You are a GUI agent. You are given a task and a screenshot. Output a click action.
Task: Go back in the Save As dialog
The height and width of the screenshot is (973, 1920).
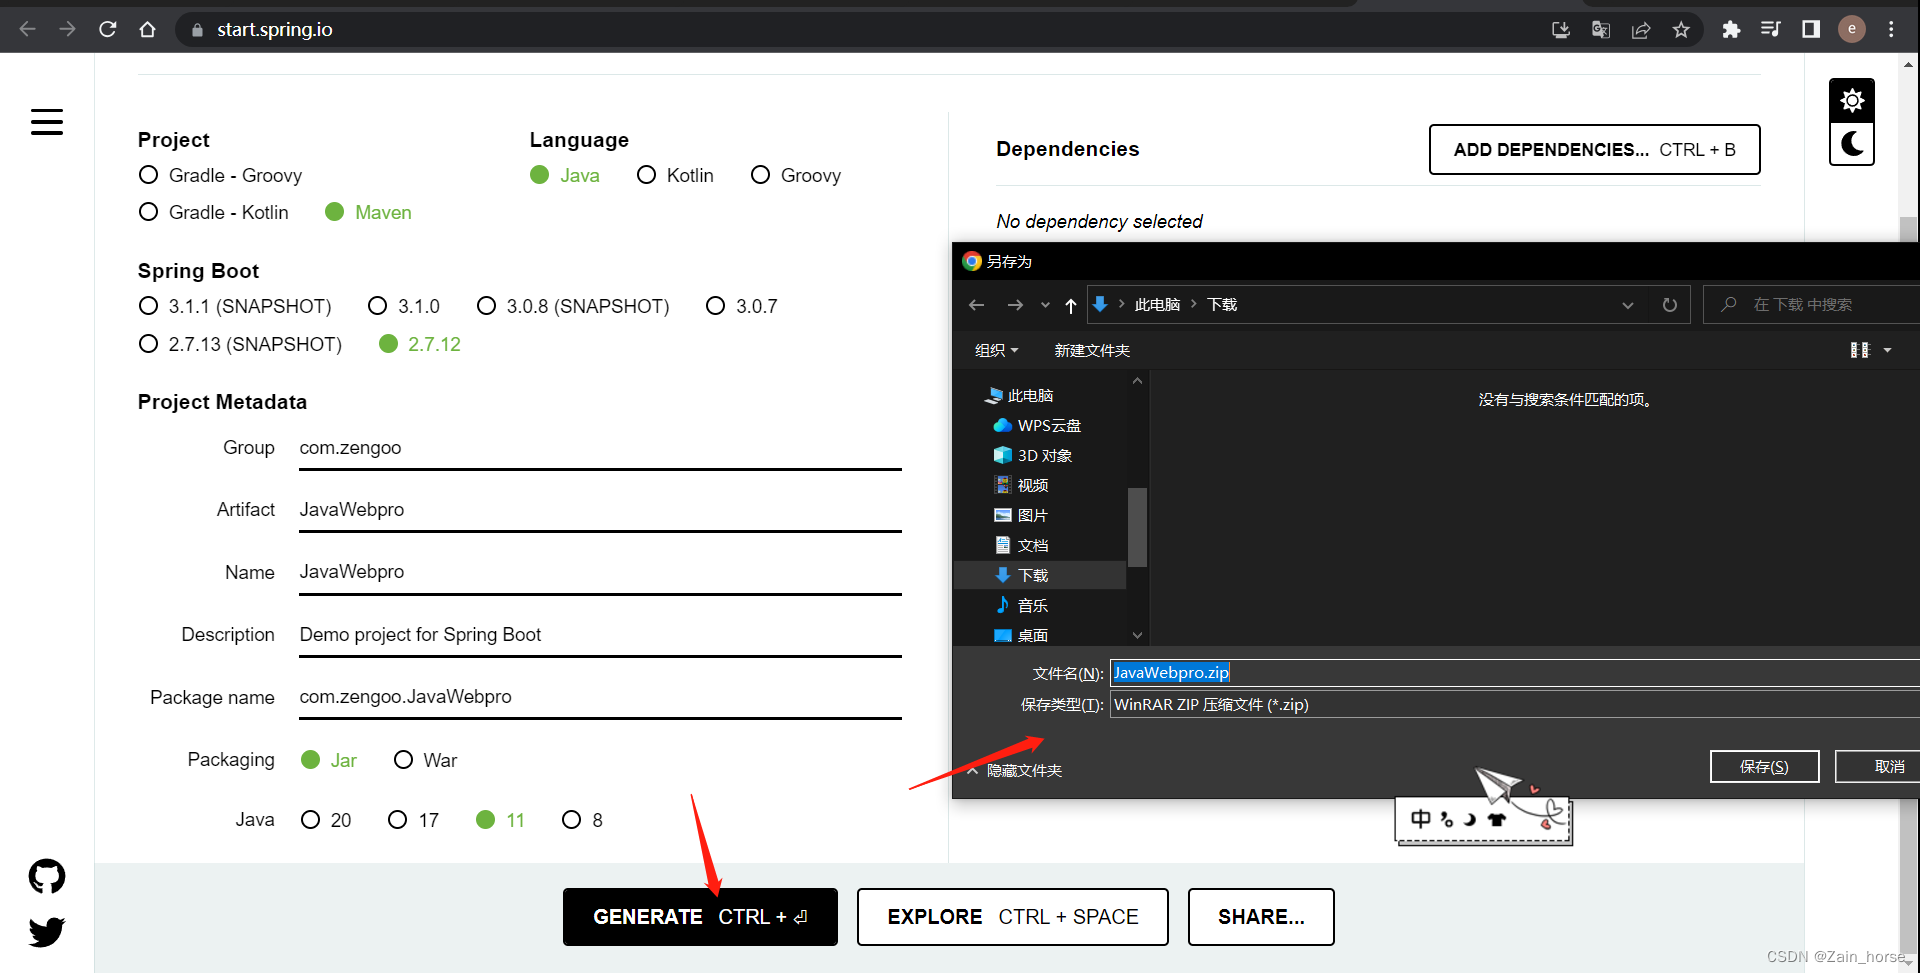[x=977, y=305]
